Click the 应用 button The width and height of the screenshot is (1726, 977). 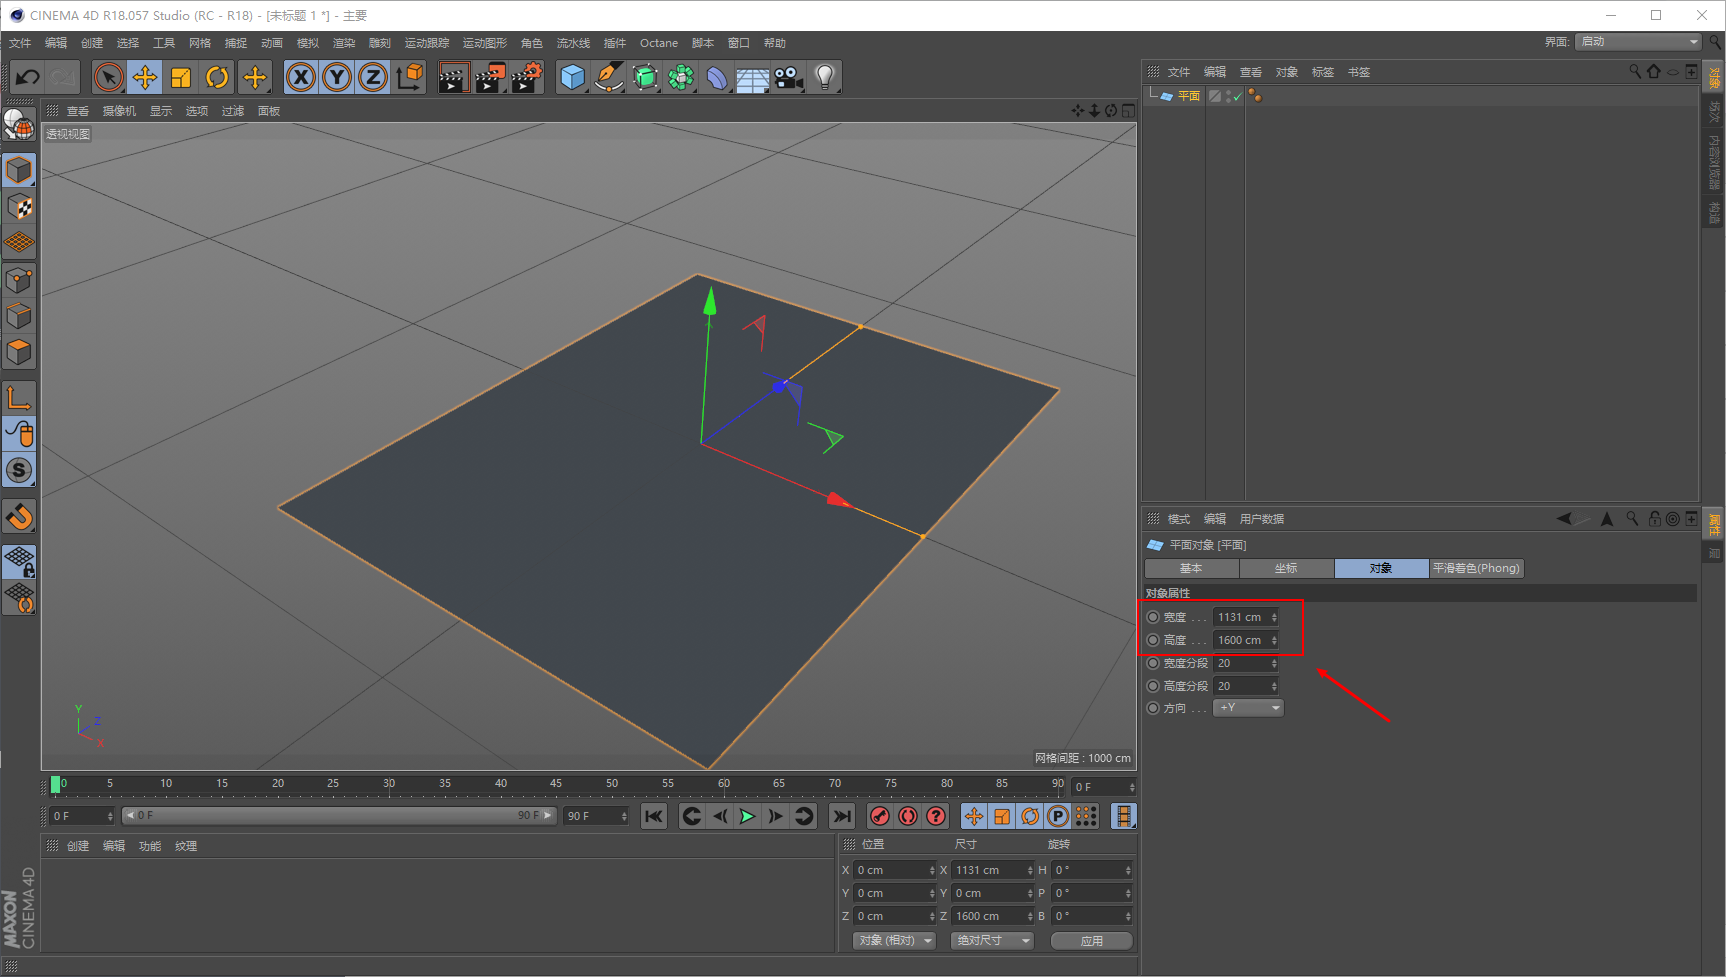[x=1092, y=941]
